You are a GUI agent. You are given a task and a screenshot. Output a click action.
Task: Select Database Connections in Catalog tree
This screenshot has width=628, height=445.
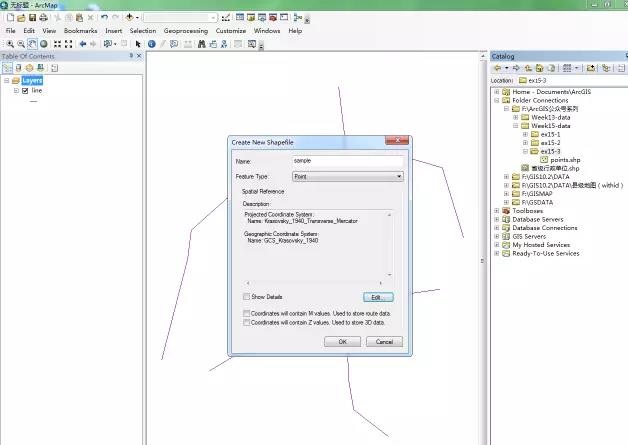coord(545,228)
